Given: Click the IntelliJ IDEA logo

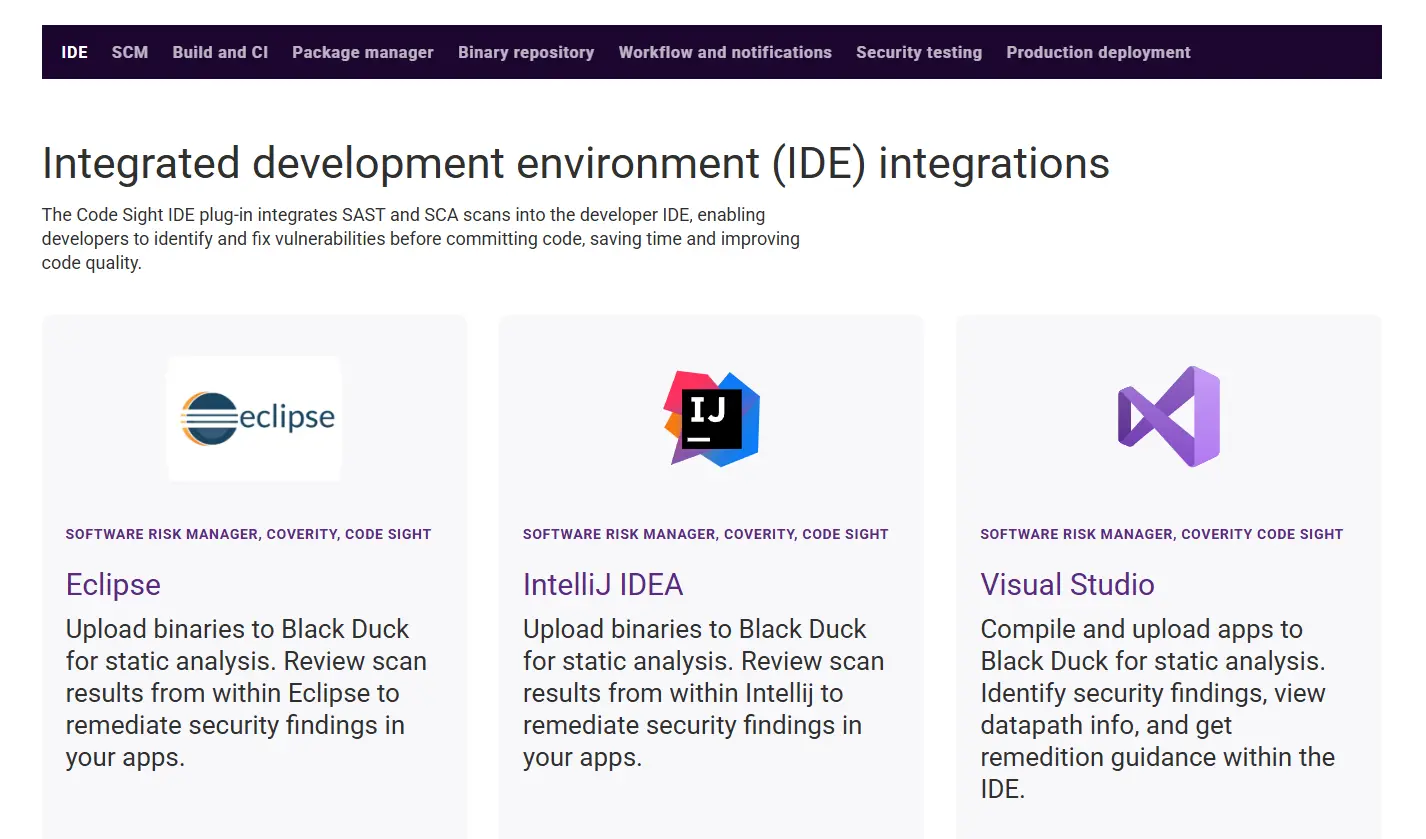Looking at the screenshot, I should tap(711, 418).
